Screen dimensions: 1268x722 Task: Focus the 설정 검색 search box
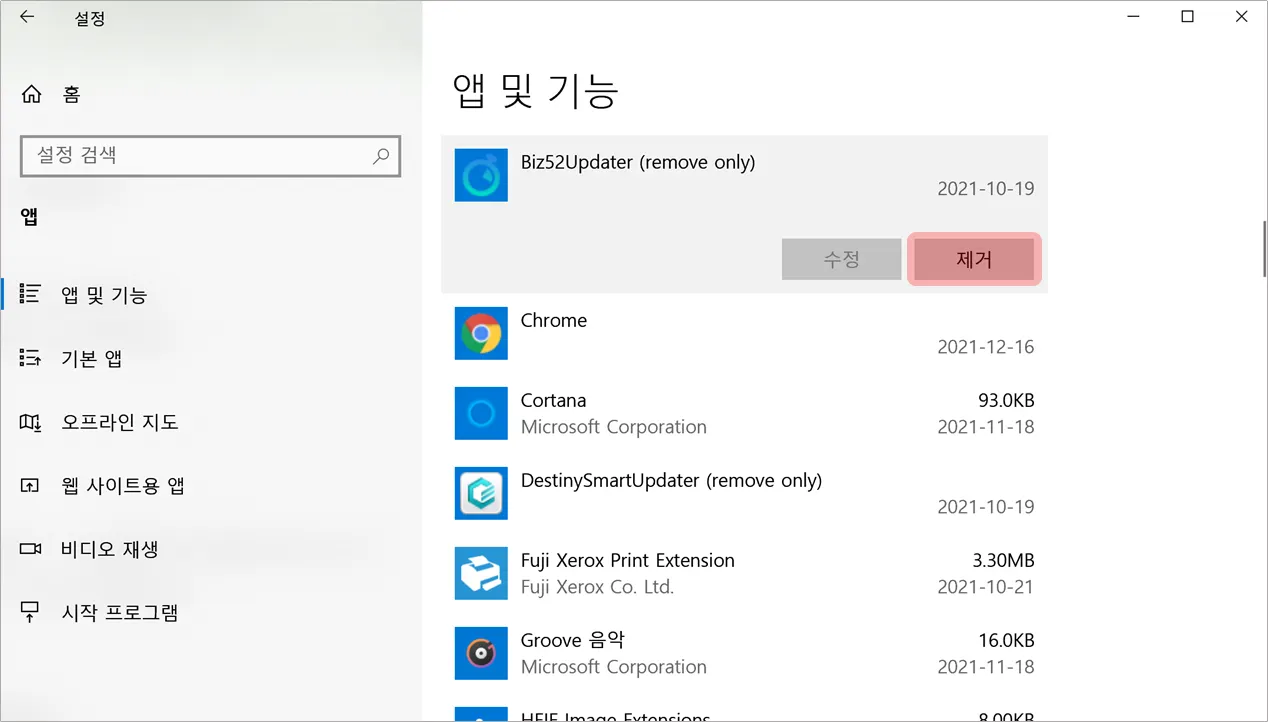point(210,156)
